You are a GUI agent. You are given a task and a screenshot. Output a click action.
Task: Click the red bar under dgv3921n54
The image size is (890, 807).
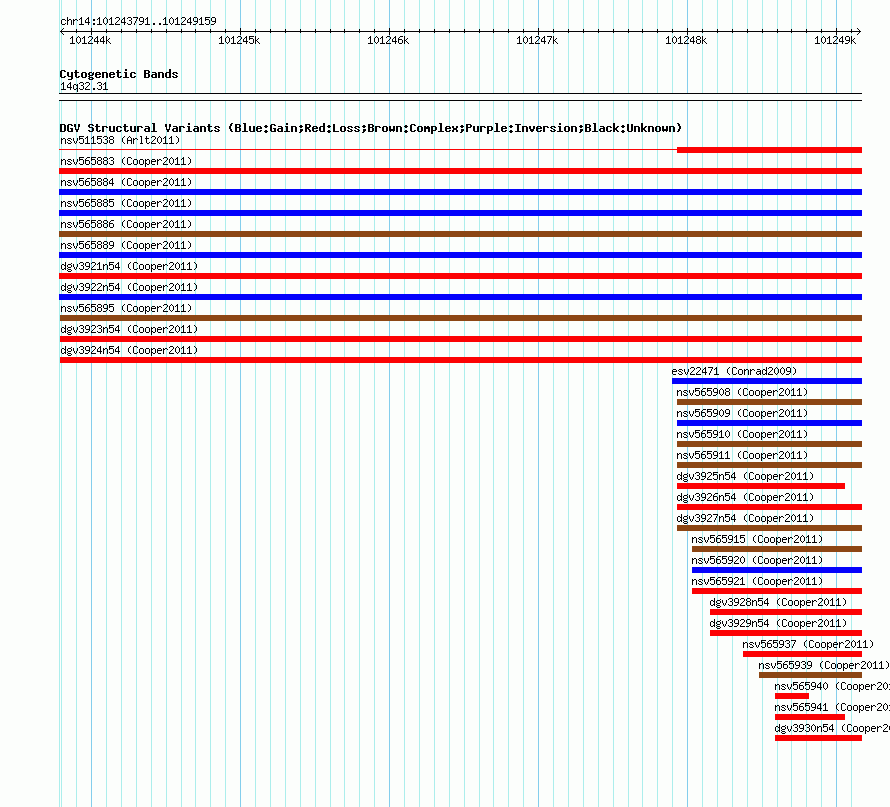point(460,276)
